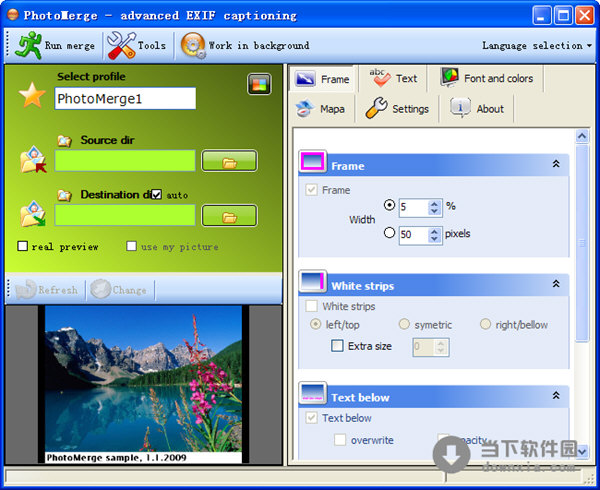Click the small folder icon next to Destination dir

[x=65, y=195]
